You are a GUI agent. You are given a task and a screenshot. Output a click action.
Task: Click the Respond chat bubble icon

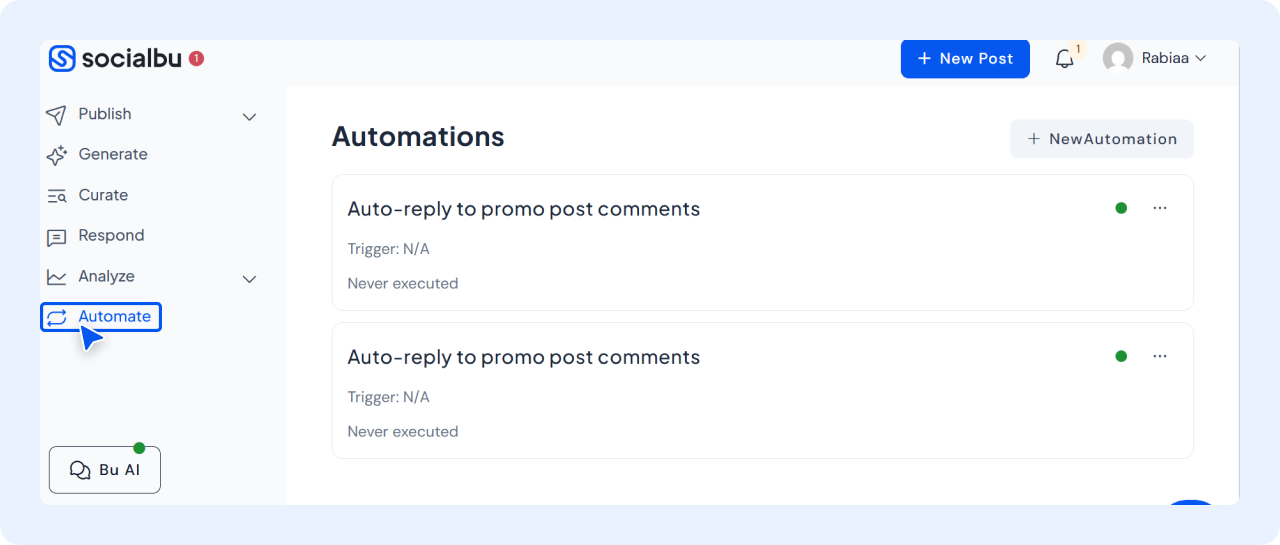[x=57, y=237]
